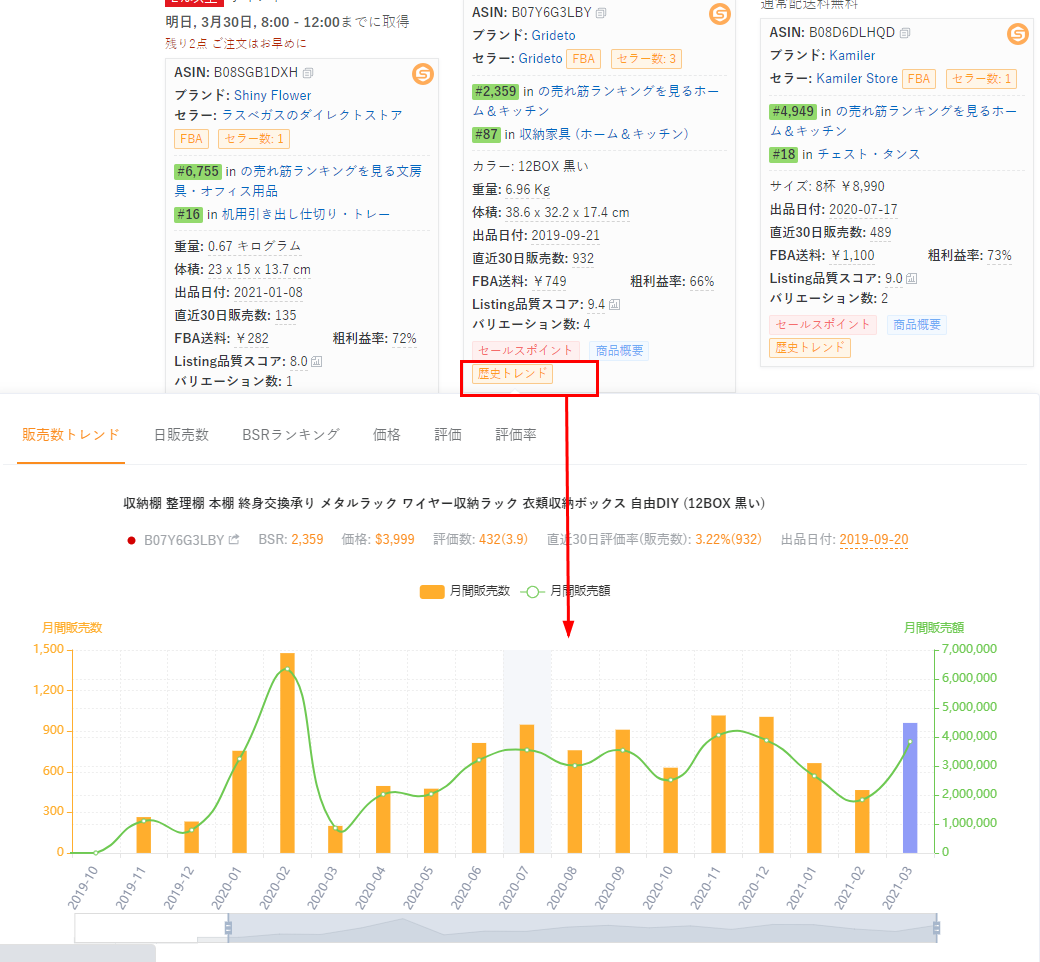This screenshot has height=962, width=1040.
Task: Switch to the 販売数トレンド tab
Action: coord(70,435)
